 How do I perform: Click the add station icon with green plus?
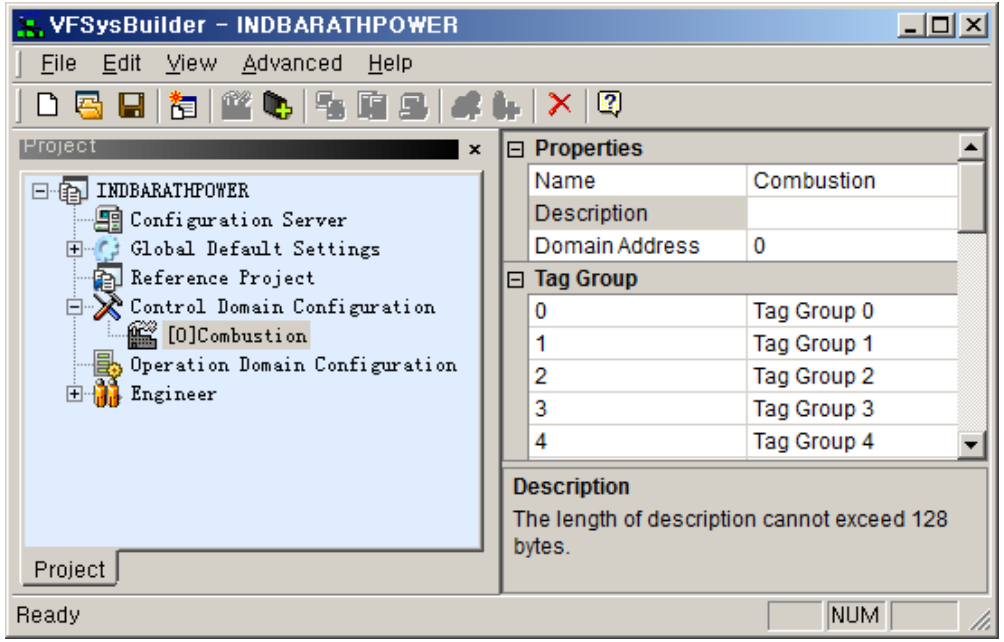pyautogui.click(x=277, y=105)
